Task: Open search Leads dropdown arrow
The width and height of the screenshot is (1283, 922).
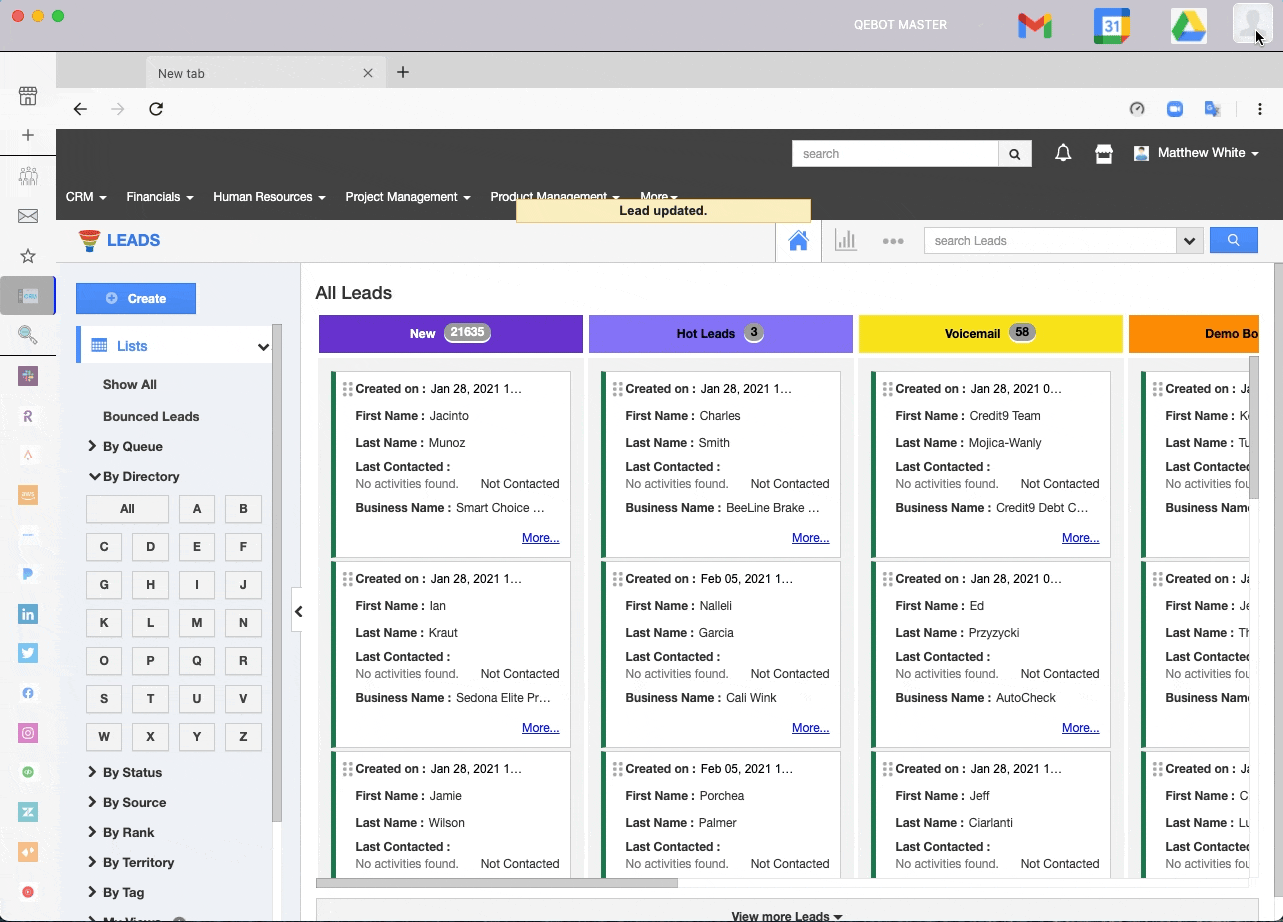Action: (1189, 241)
